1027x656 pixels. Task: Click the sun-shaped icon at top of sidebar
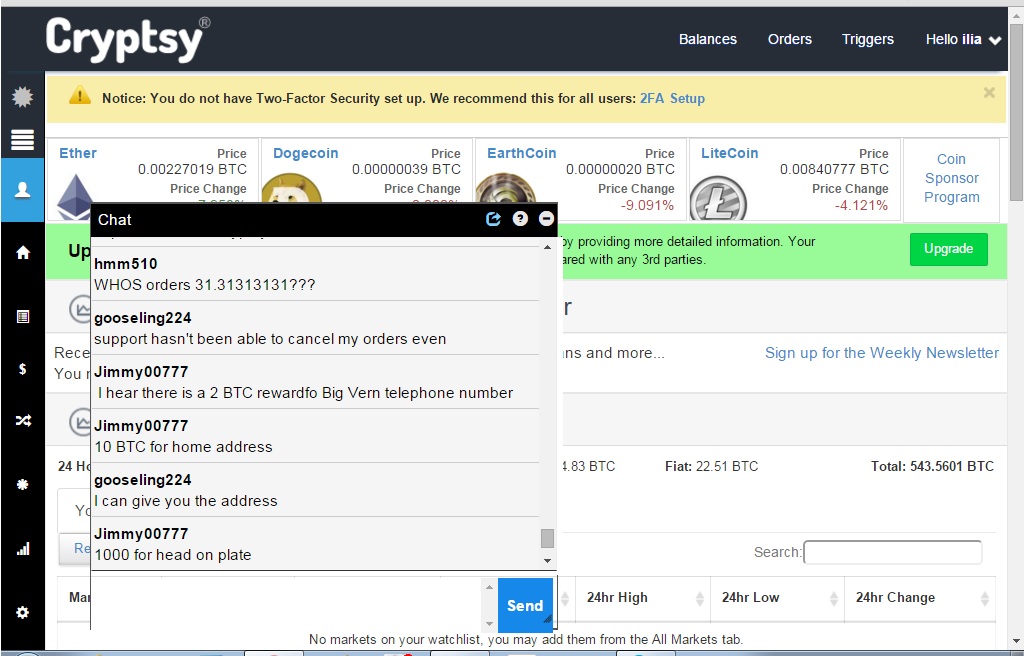(22, 97)
